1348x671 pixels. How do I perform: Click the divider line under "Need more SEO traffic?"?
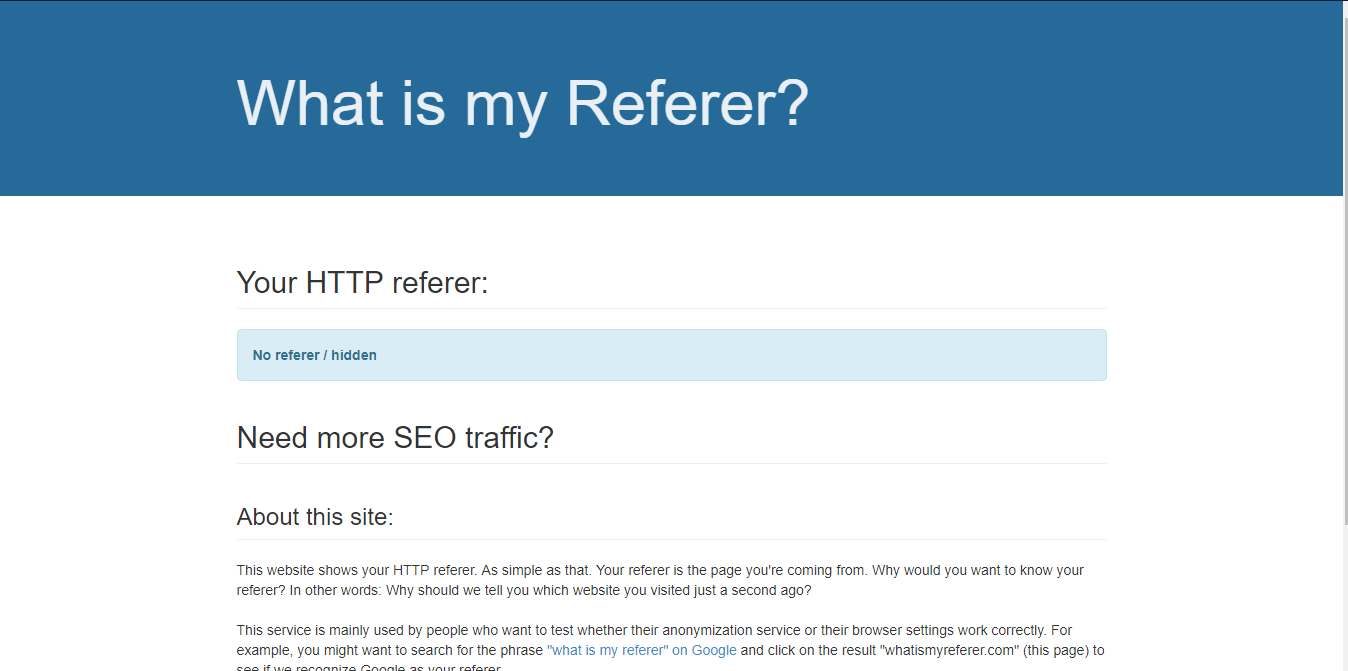[x=671, y=463]
